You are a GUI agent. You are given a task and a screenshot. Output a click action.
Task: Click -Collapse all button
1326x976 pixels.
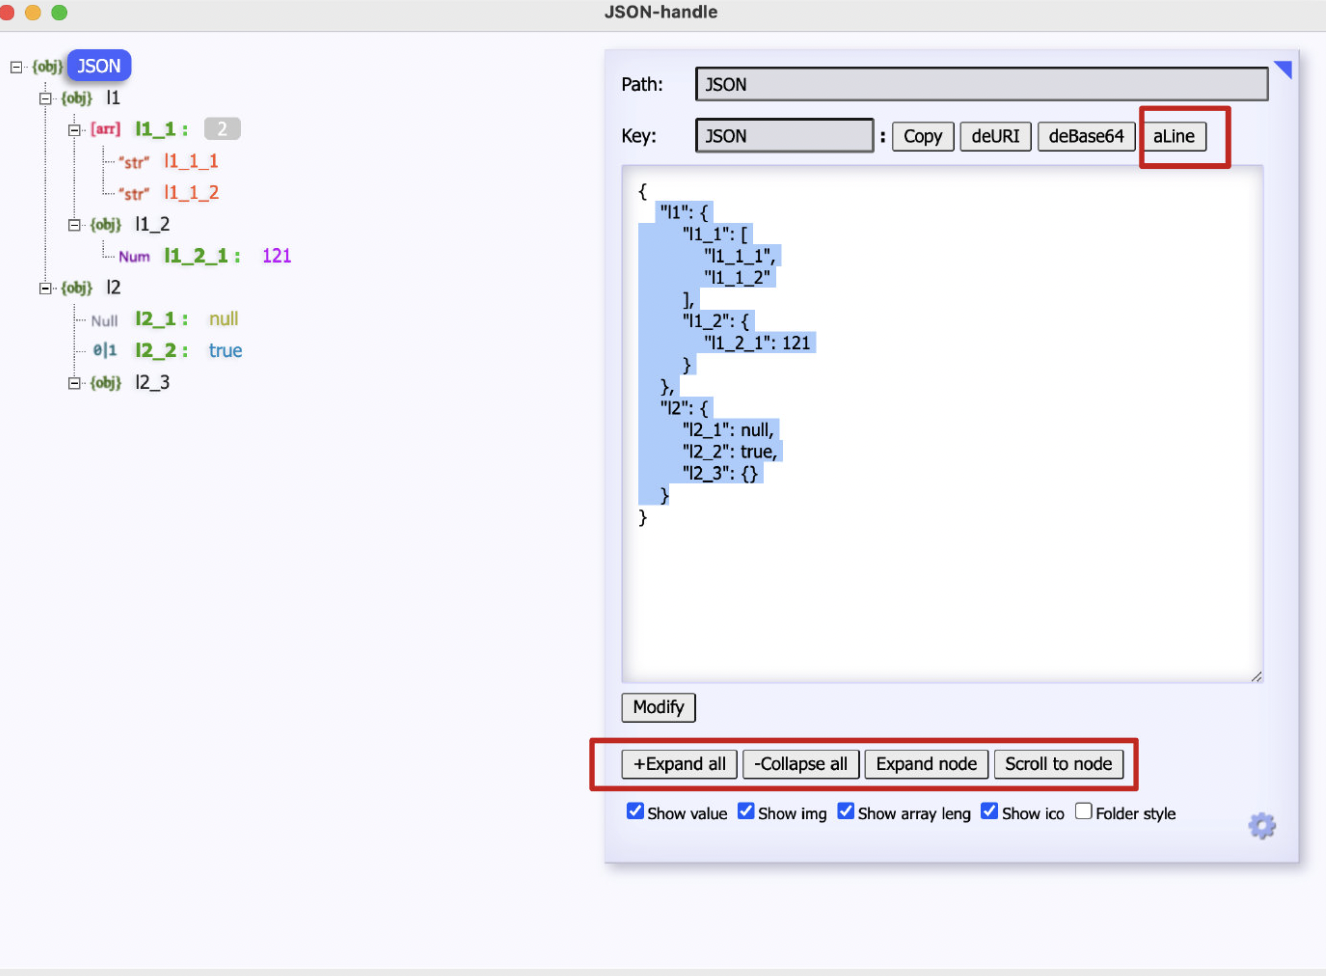[801, 764]
